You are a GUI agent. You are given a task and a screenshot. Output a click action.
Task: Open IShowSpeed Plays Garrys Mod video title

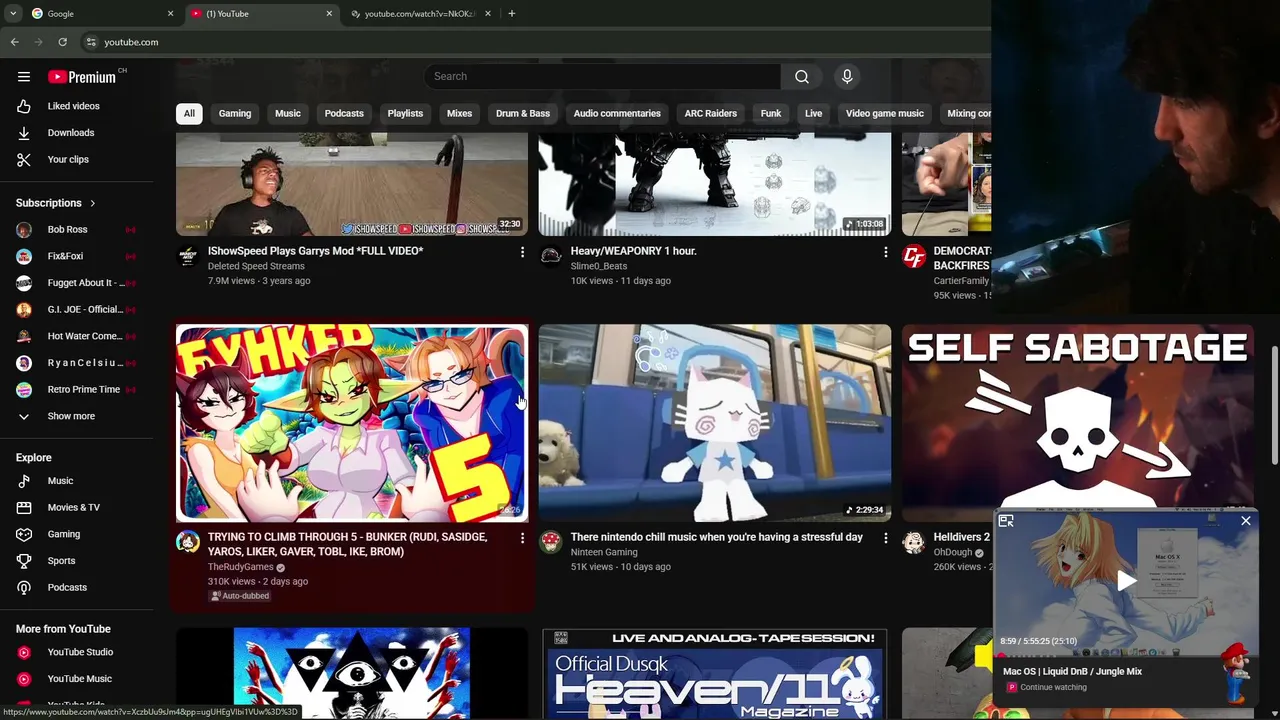pyautogui.click(x=315, y=251)
